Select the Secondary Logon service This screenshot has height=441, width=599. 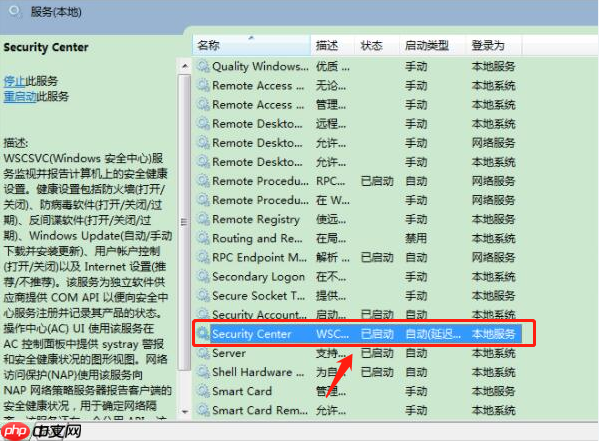click(258, 276)
